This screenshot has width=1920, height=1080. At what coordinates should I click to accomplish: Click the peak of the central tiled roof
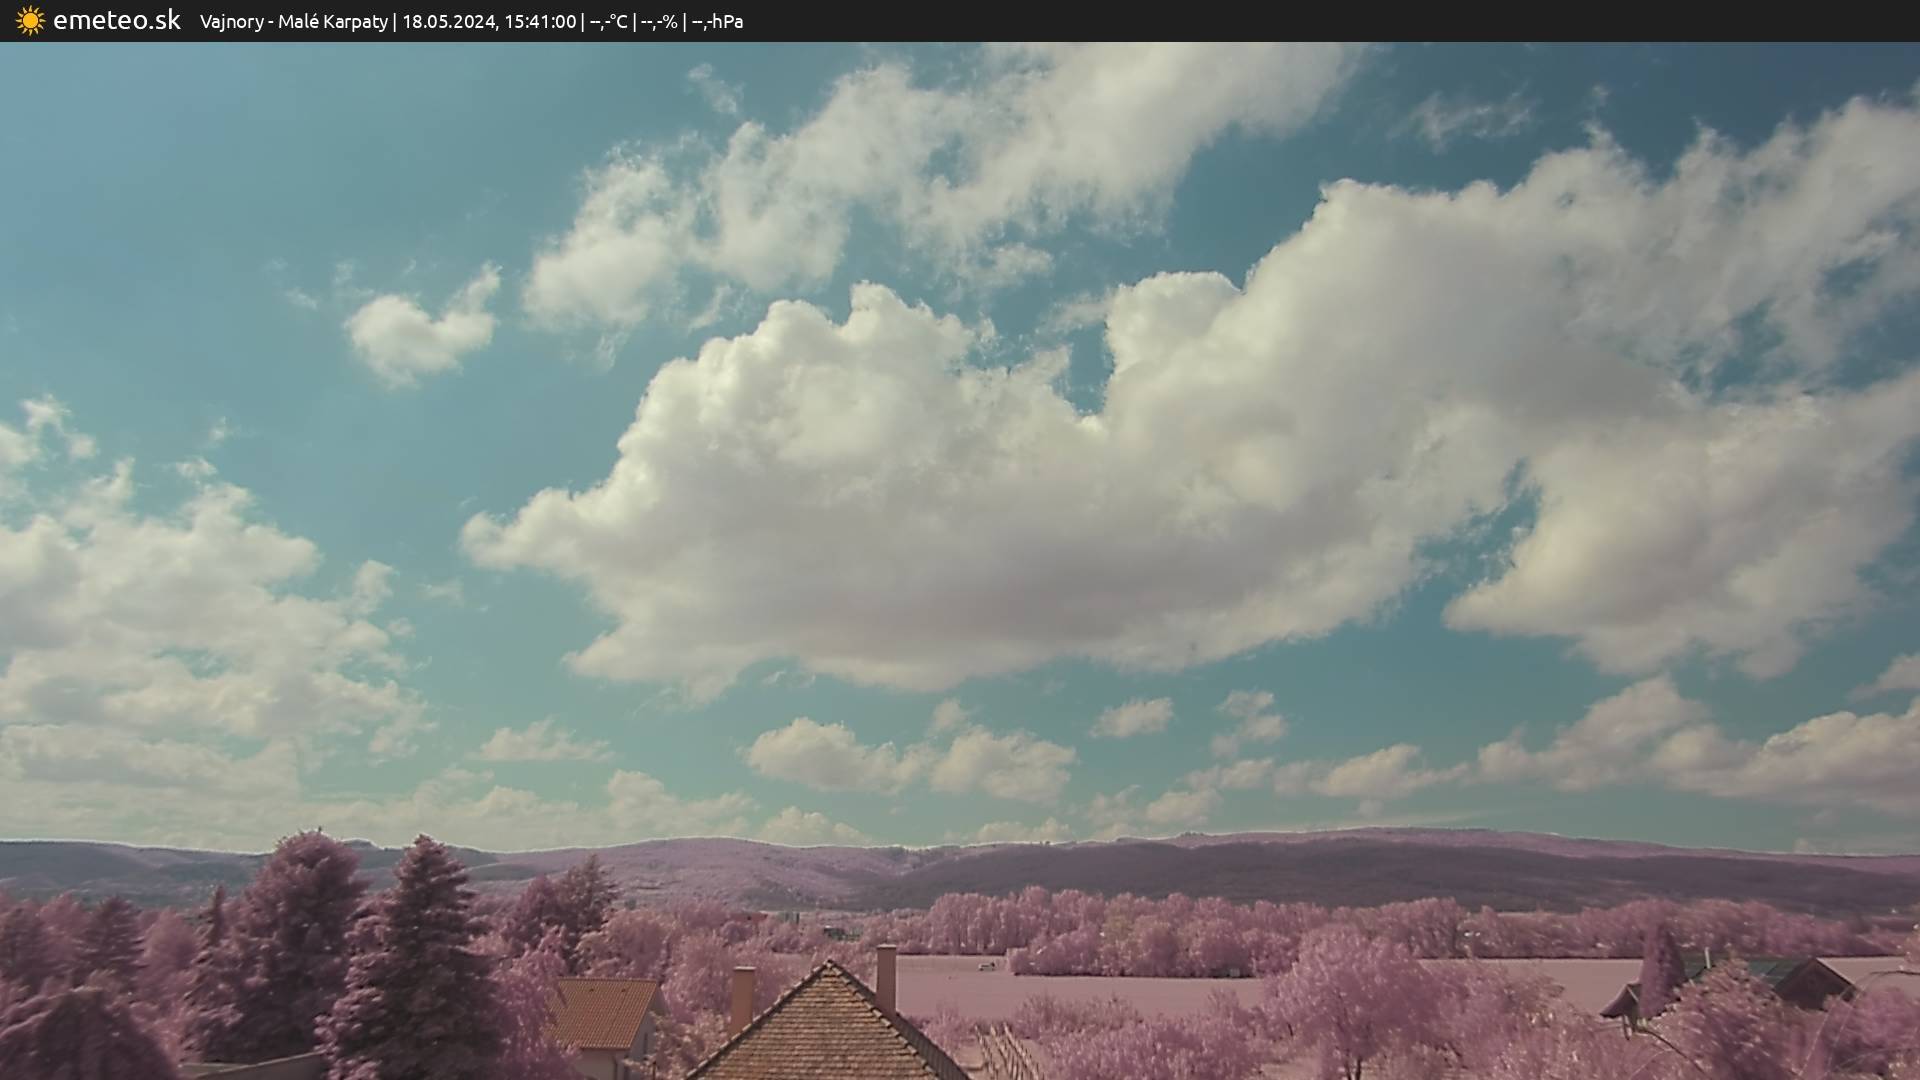pyautogui.click(x=829, y=967)
